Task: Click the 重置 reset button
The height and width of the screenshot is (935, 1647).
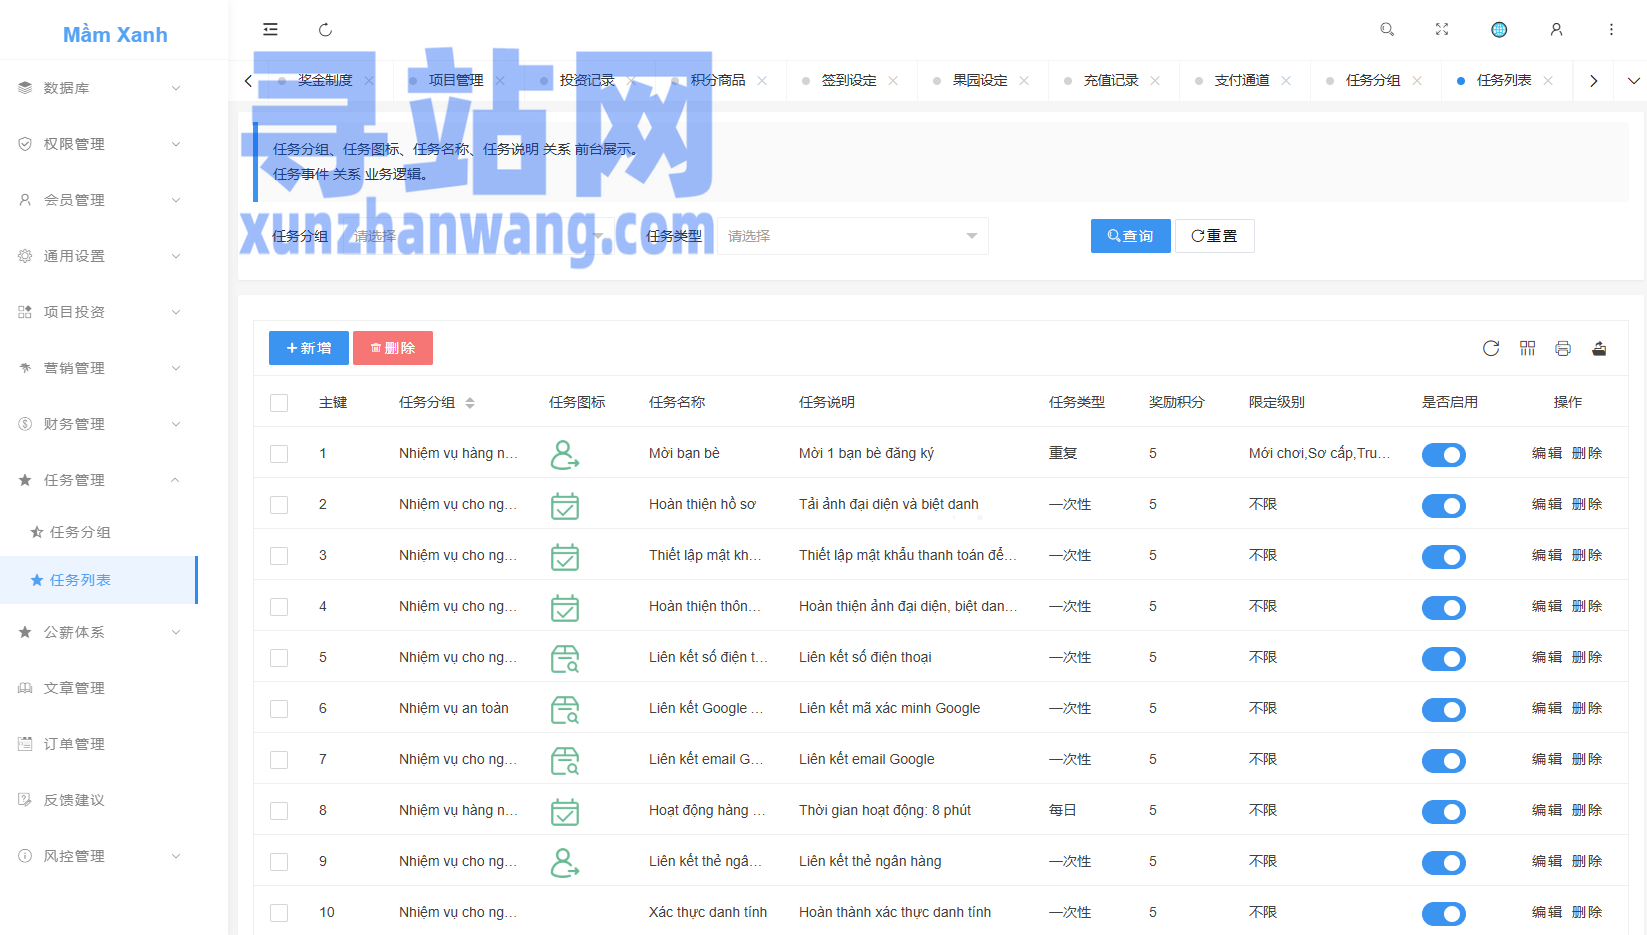Action: (1214, 236)
